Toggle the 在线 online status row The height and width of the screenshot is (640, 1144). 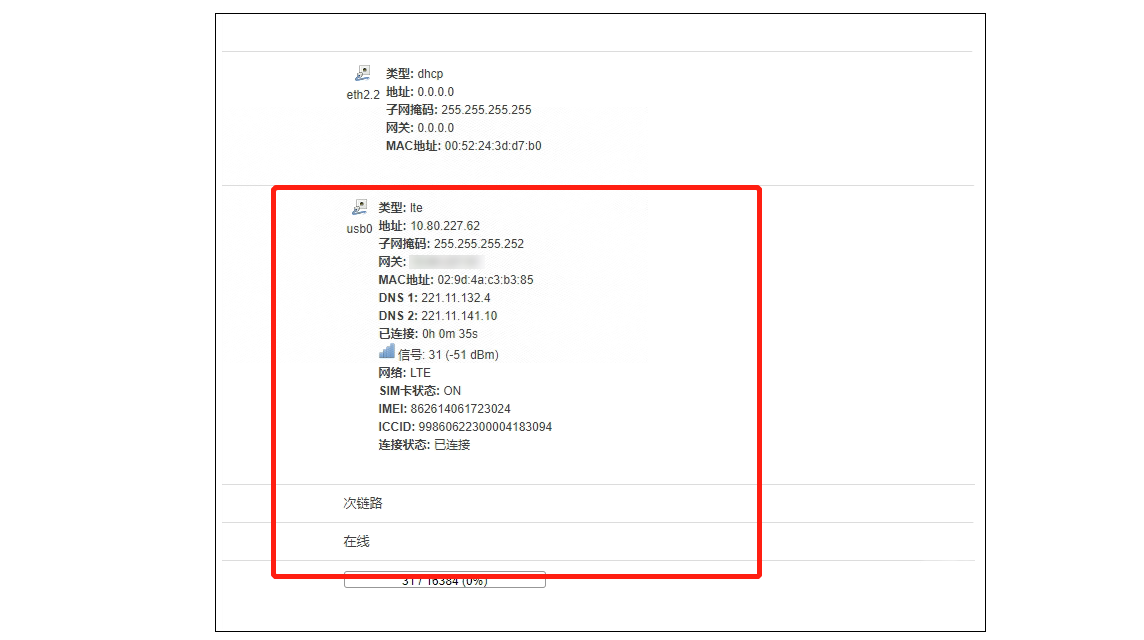coord(359,541)
